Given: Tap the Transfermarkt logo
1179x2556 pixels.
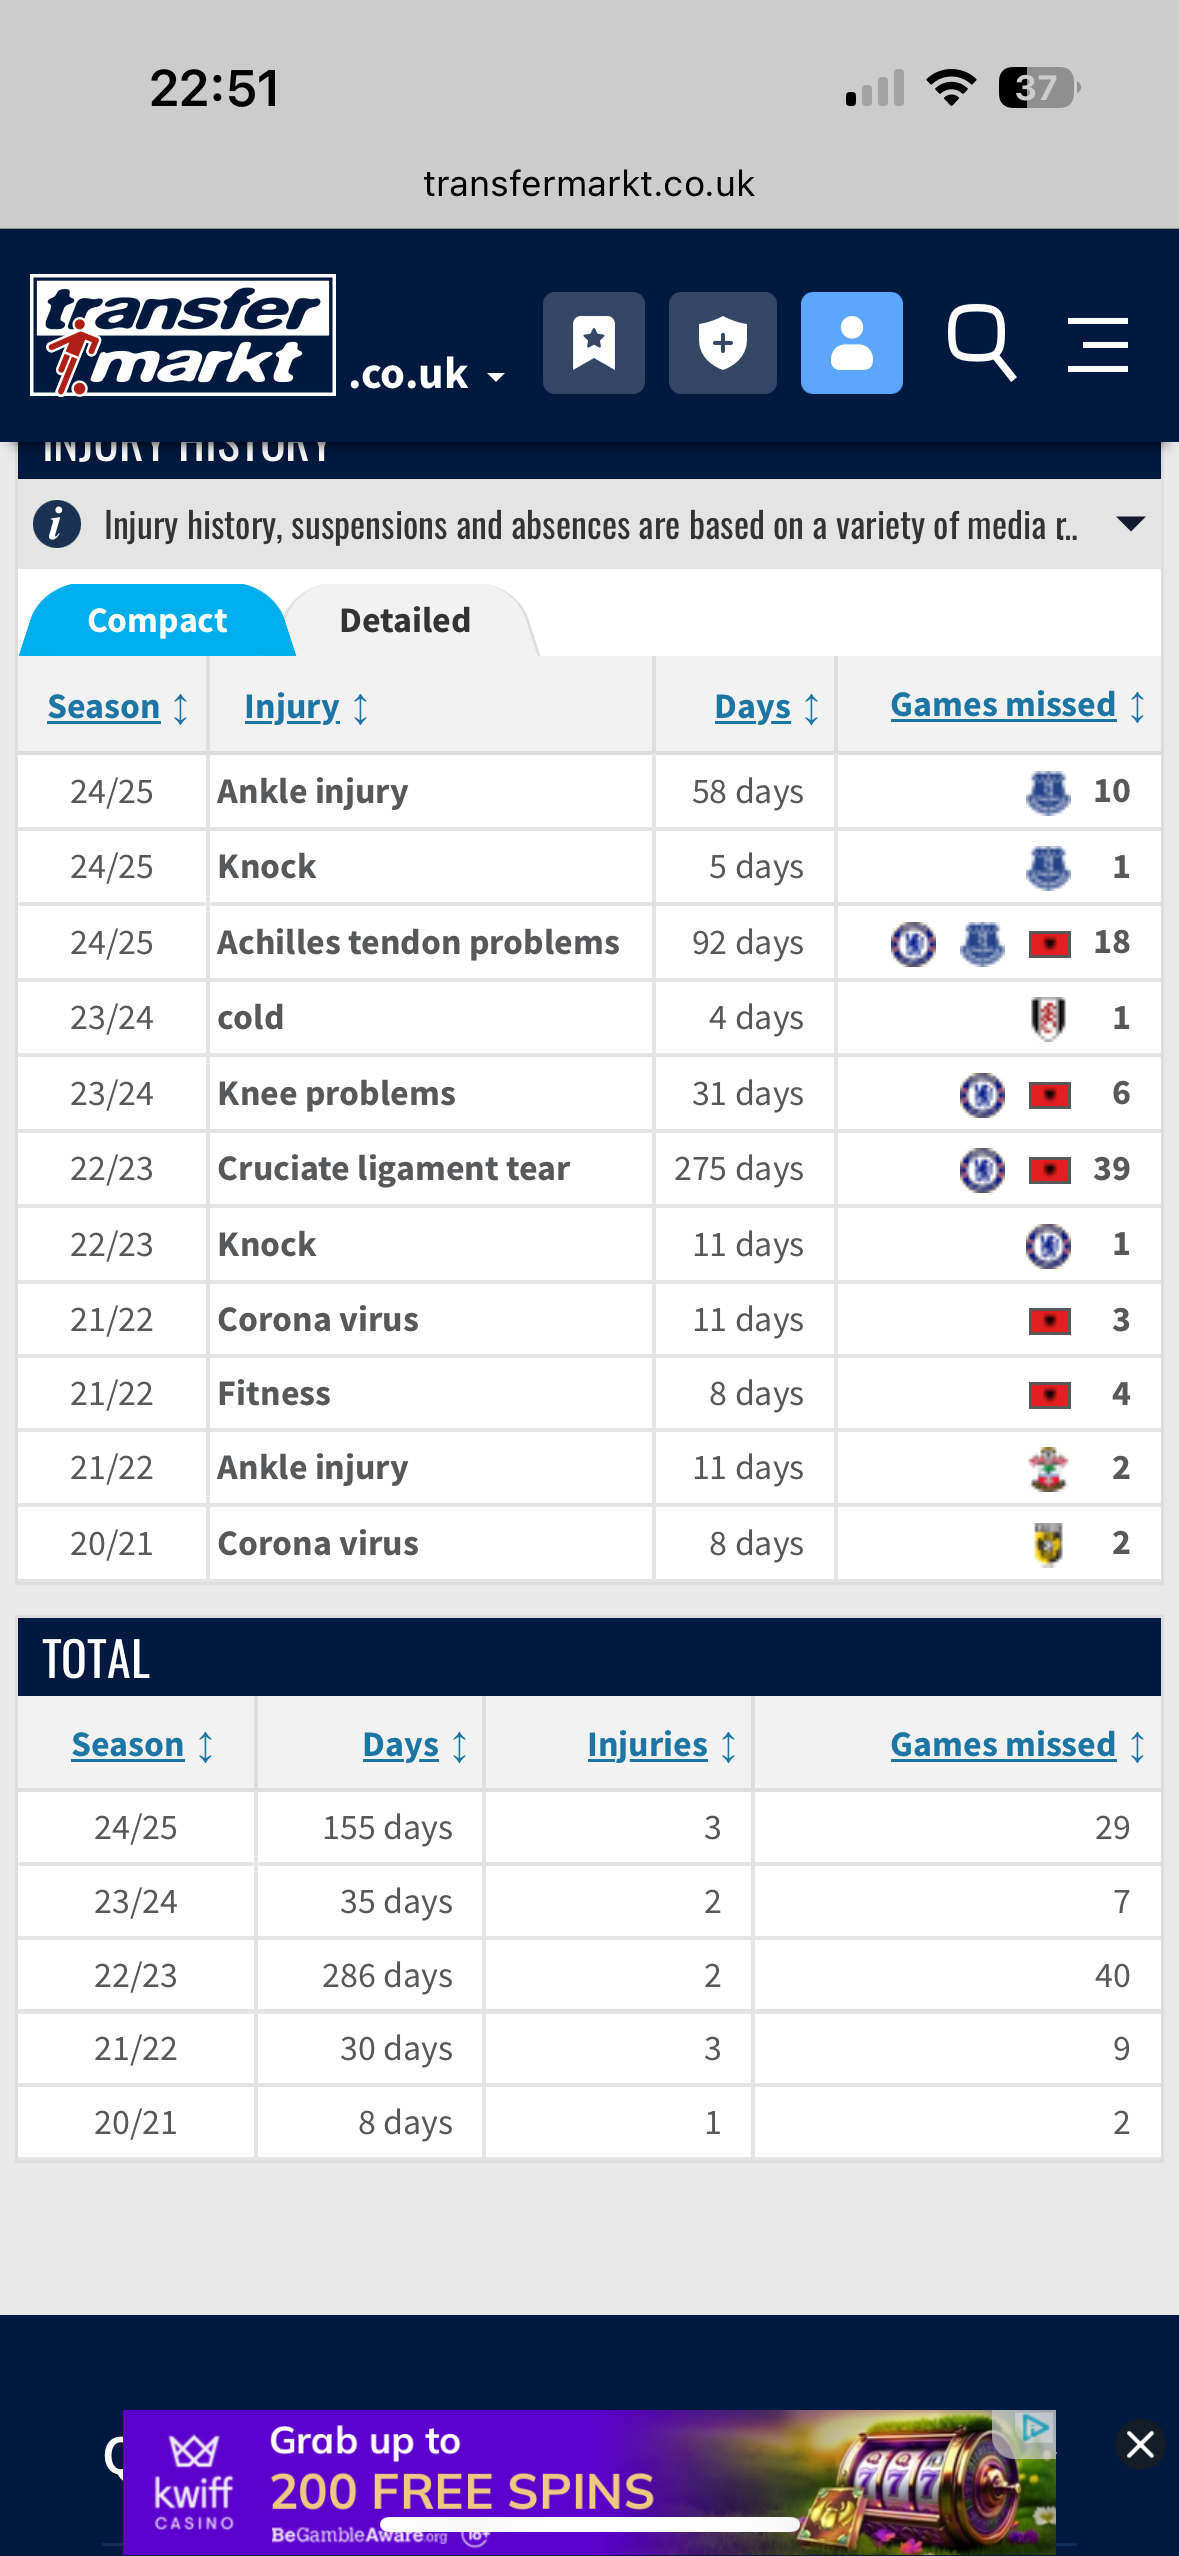Looking at the screenshot, I should 183,335.
